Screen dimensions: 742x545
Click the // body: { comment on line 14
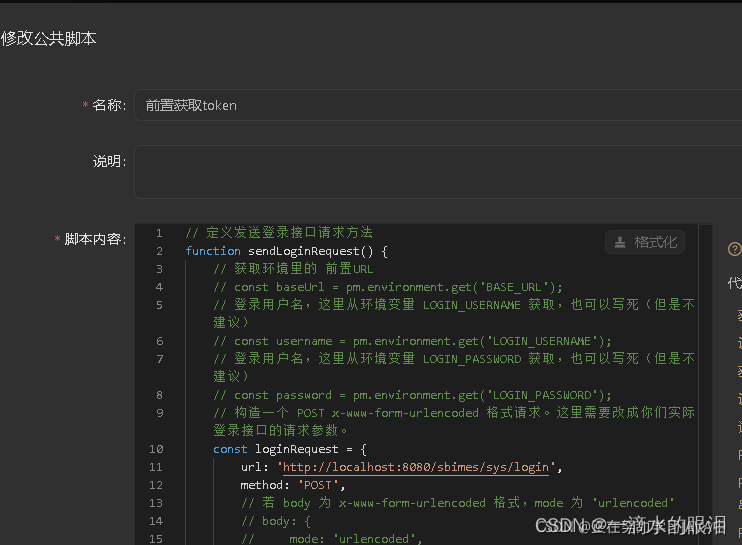tap(276, 521)
